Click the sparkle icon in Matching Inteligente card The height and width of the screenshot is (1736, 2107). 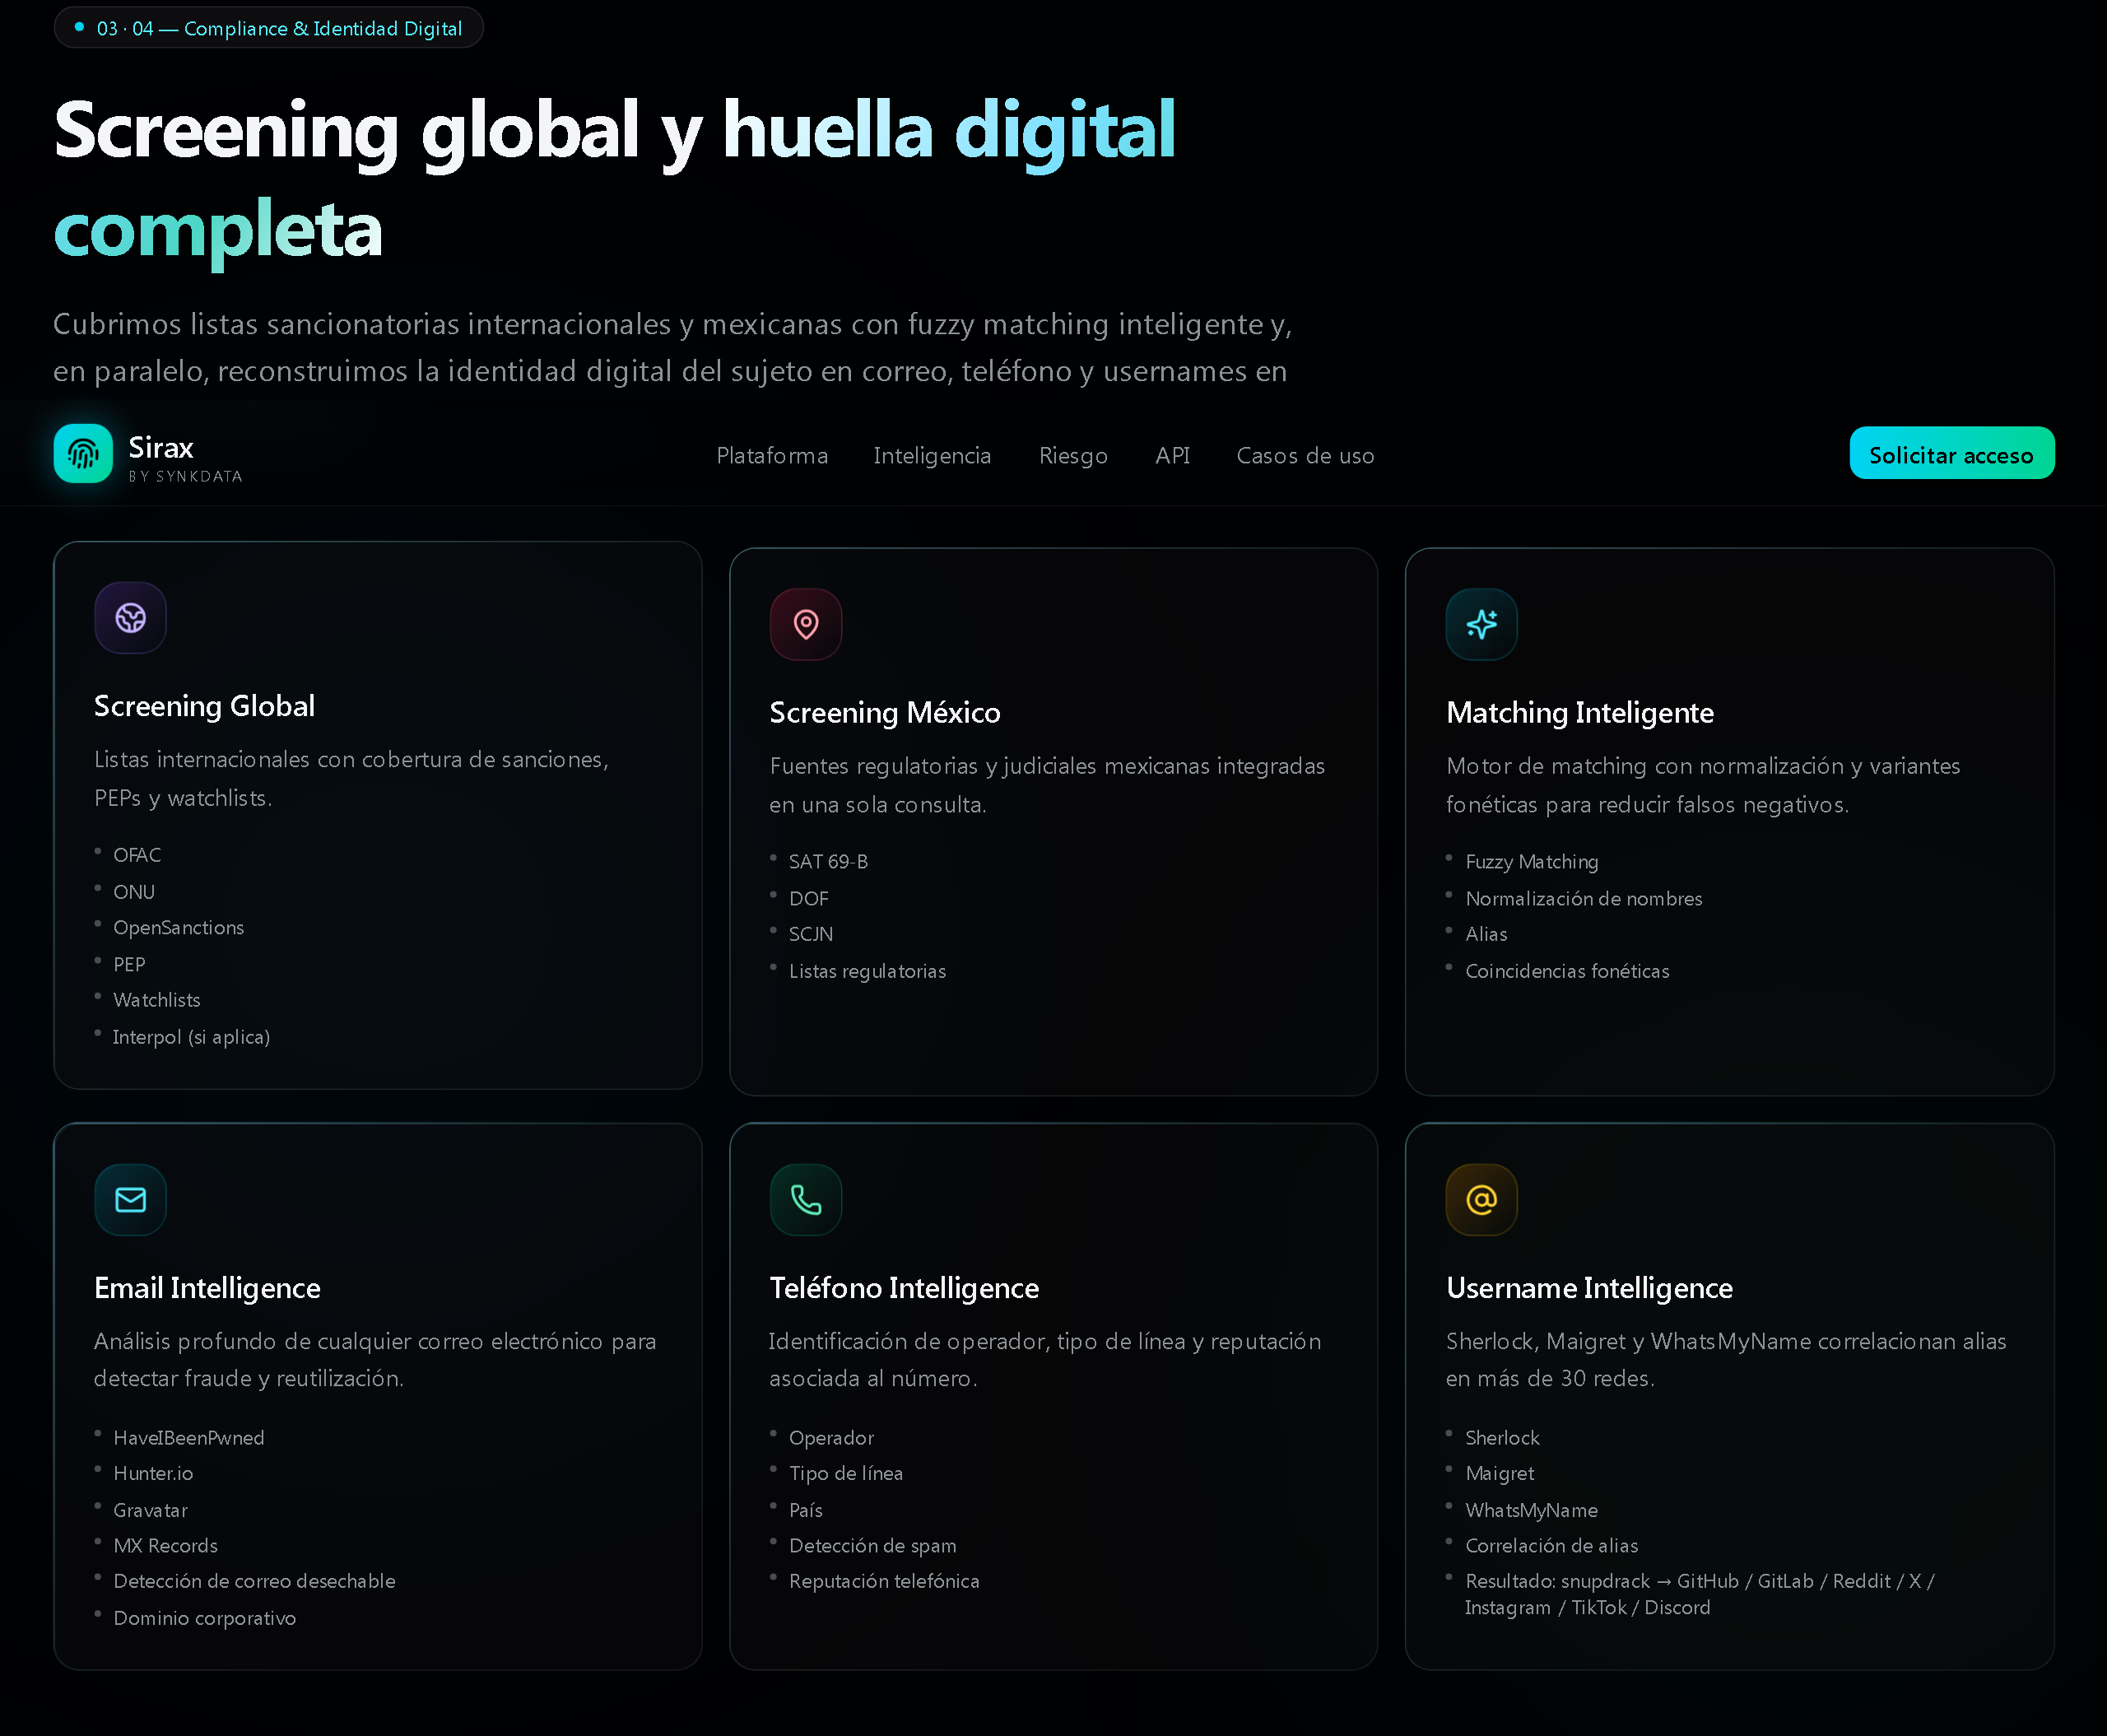point(1482,624)
